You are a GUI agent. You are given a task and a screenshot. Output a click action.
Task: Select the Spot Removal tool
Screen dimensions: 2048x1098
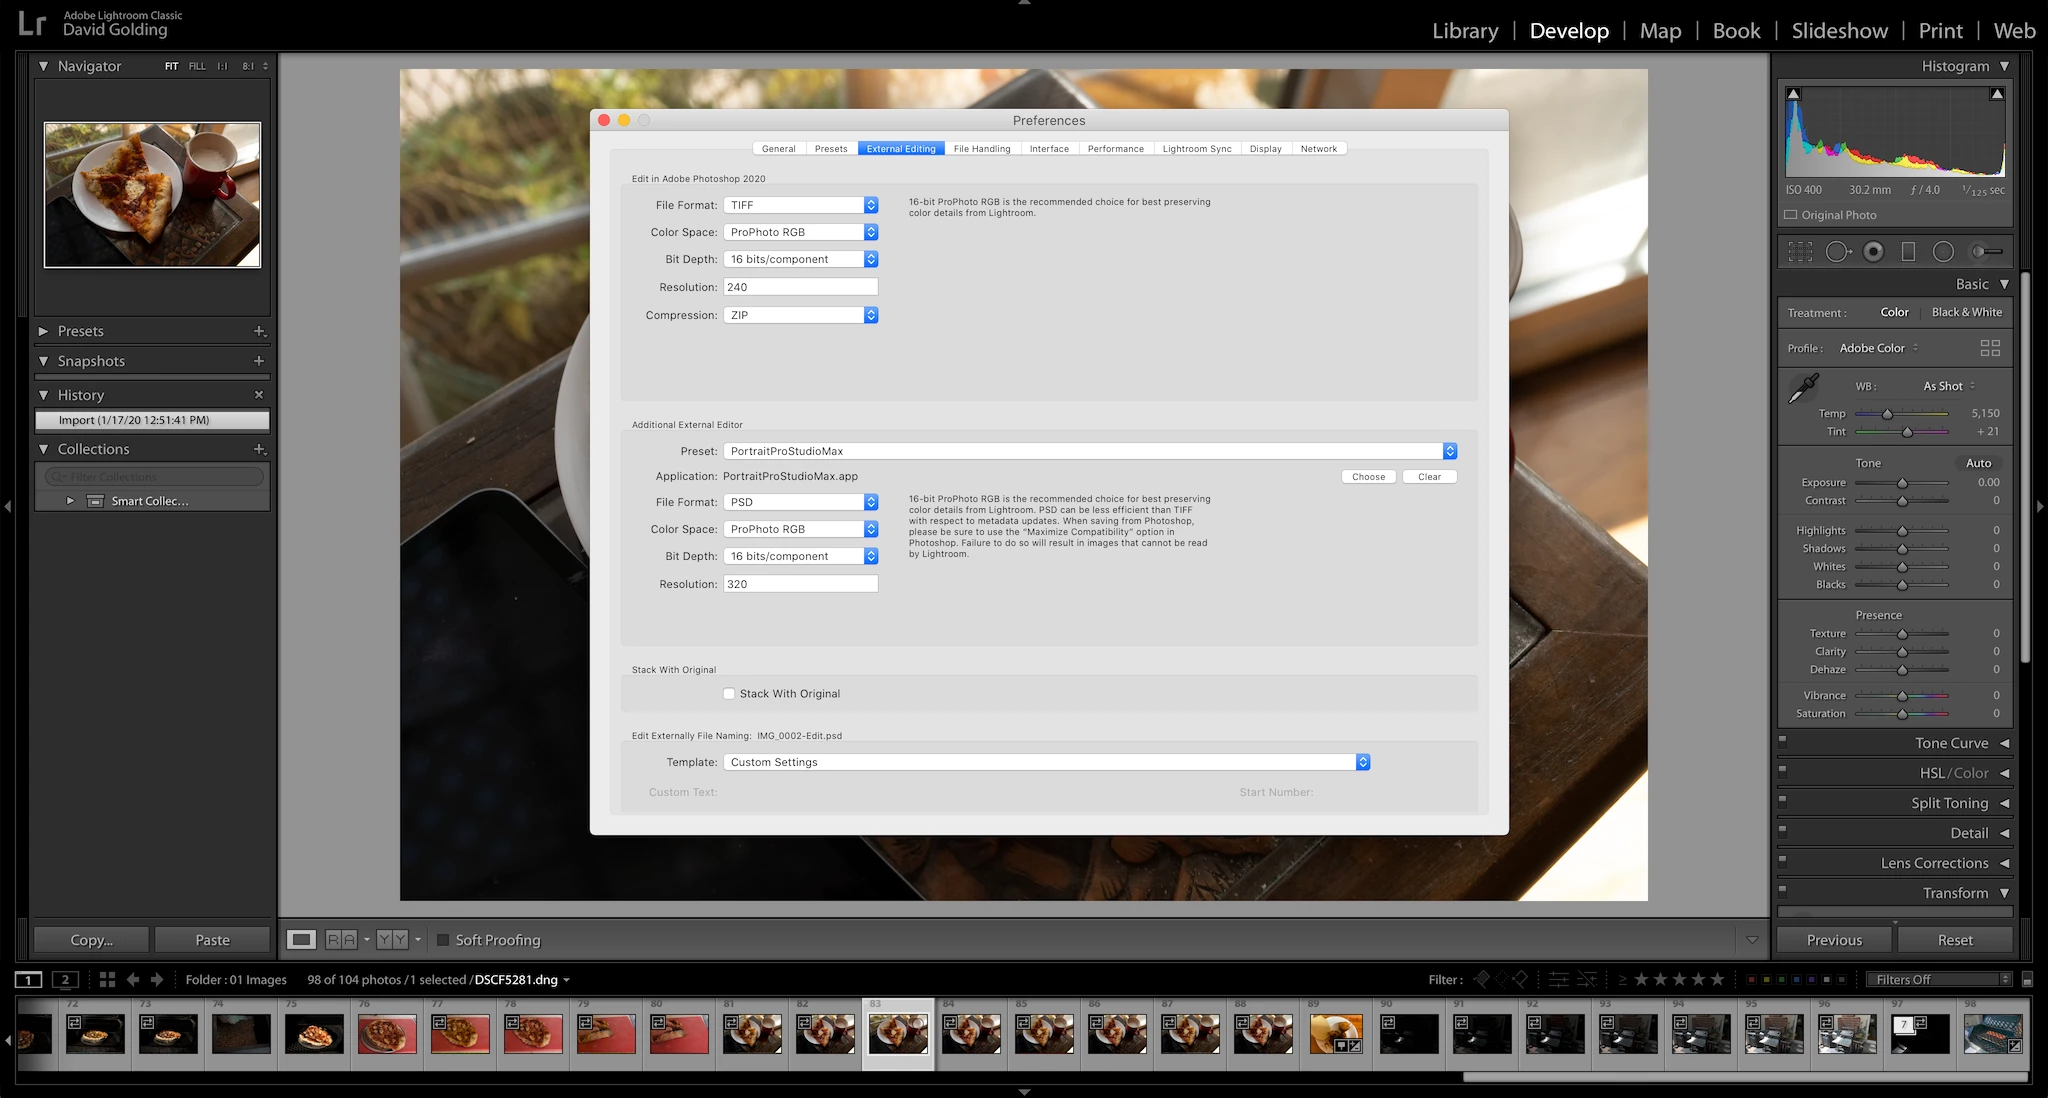[1838, 252]
